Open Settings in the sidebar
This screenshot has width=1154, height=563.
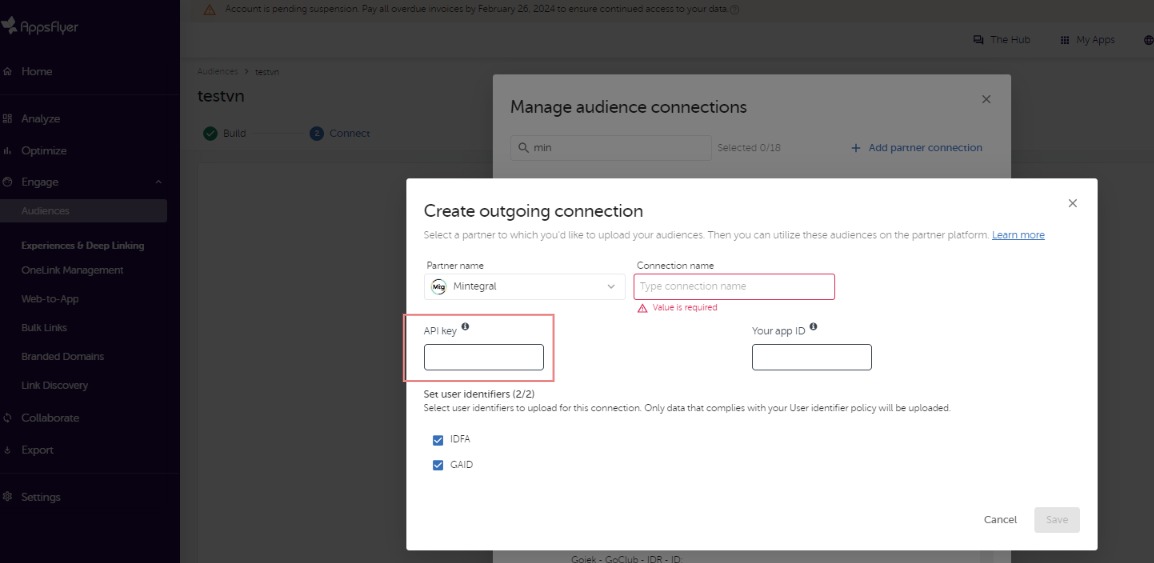pyautogui.click(x=40, y=497)
